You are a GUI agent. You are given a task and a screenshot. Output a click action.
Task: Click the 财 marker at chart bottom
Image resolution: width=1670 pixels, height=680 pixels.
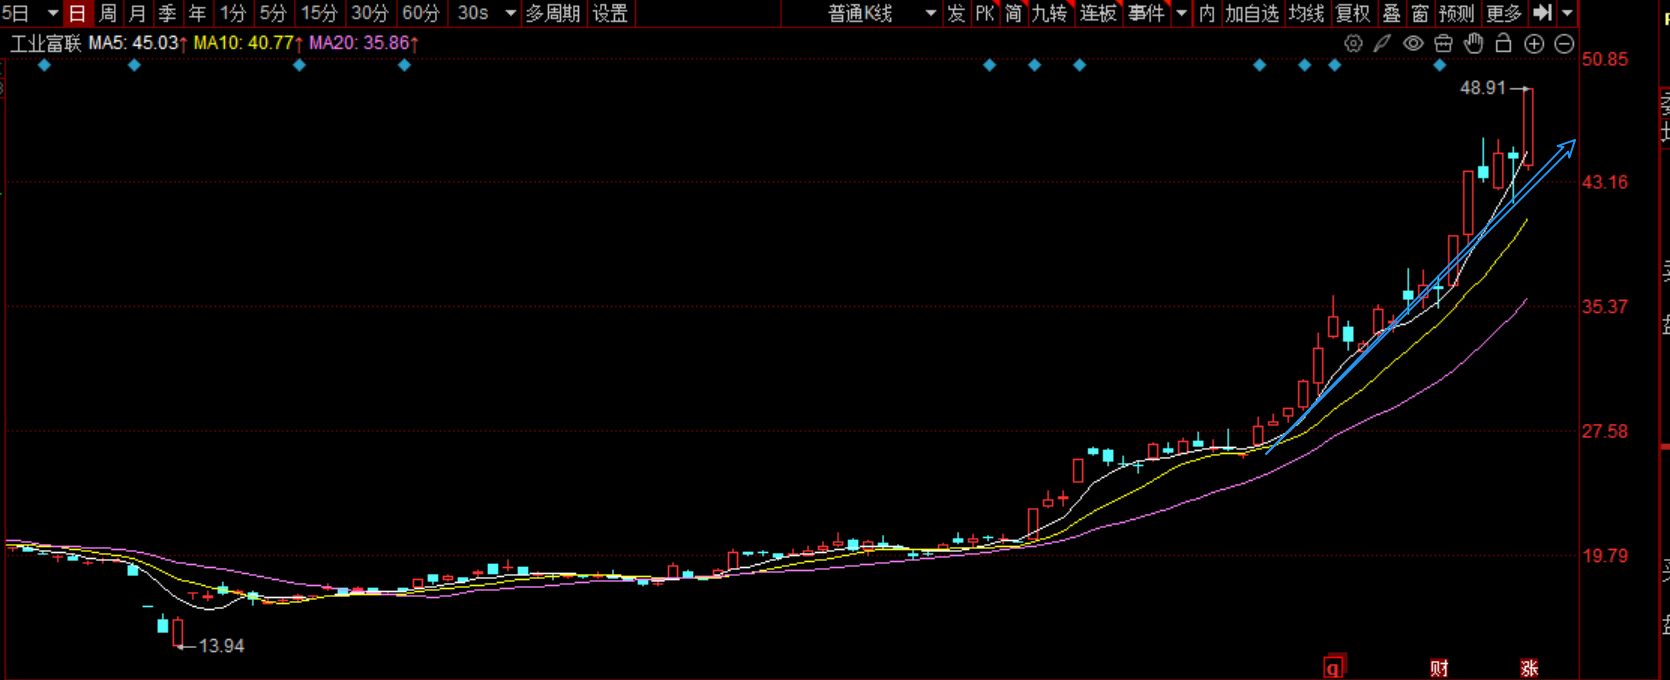point(1439,668)
